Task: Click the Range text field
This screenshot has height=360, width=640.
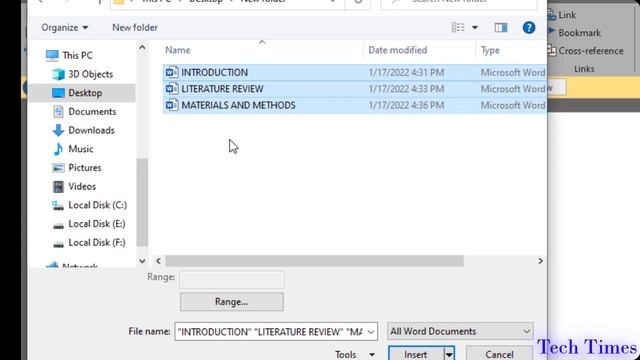Action: click(x=232, y=280)
